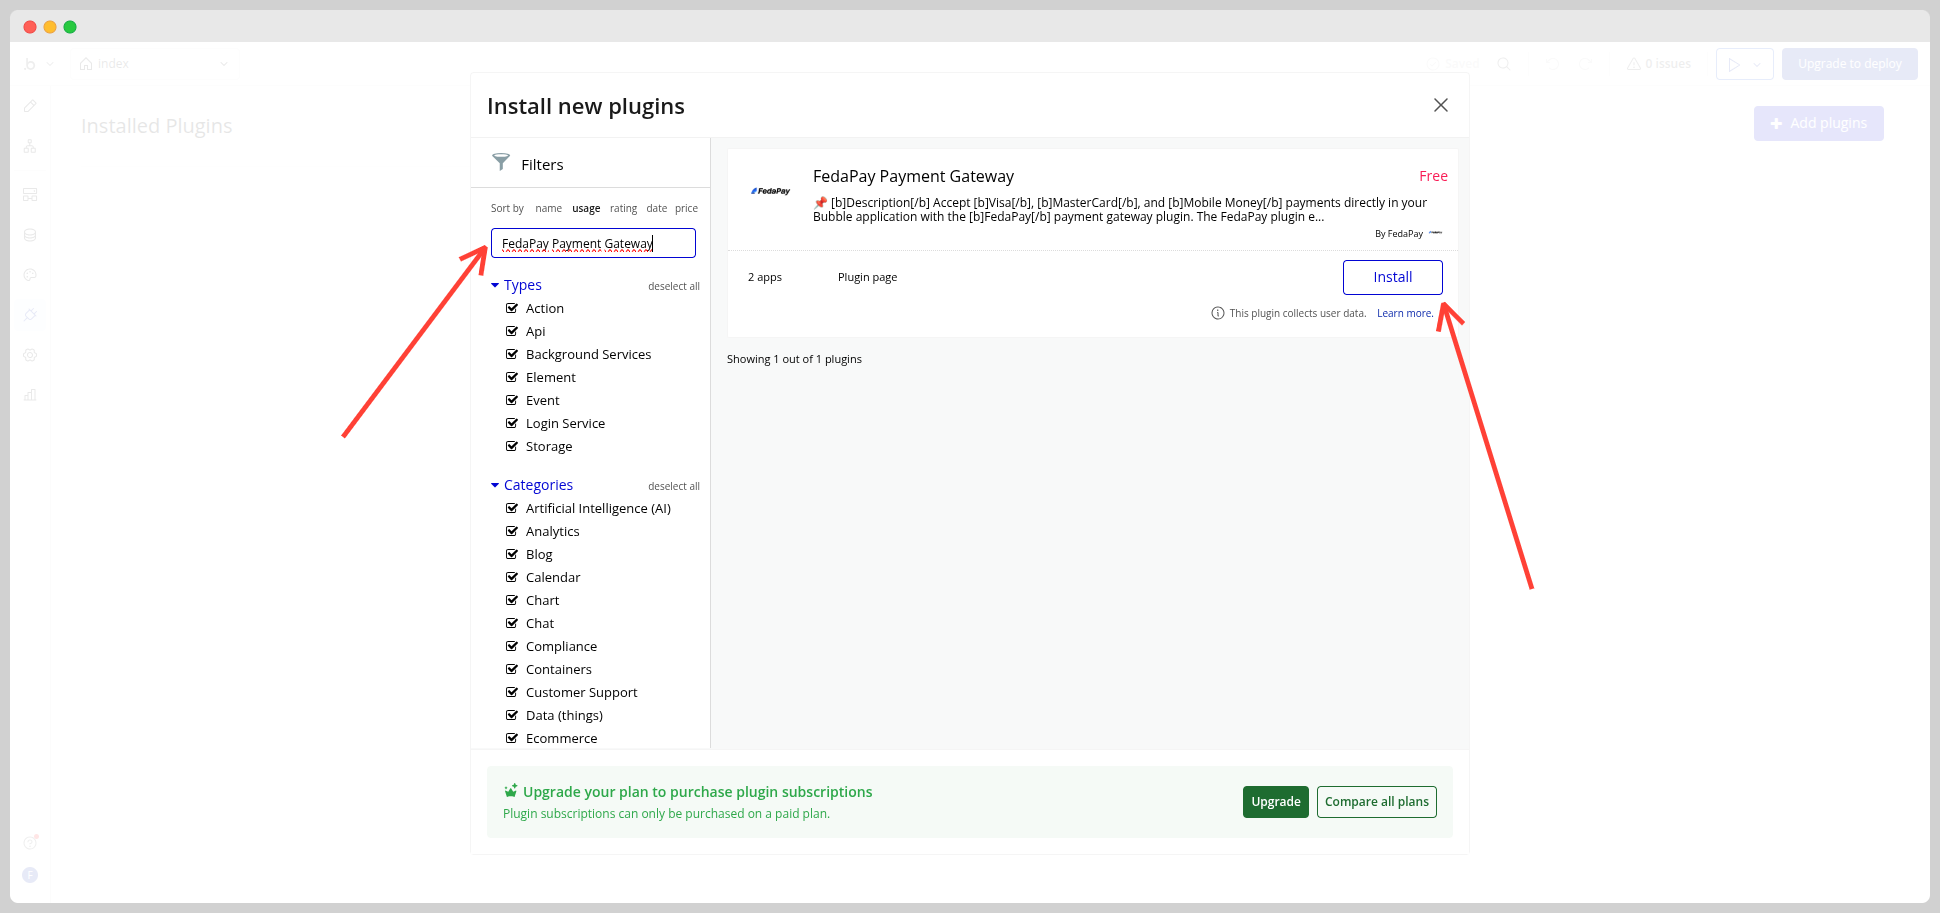Toggle the Element type checkbox
The width and height of the screenshot is (1940, 913).
tap(512, 377)
